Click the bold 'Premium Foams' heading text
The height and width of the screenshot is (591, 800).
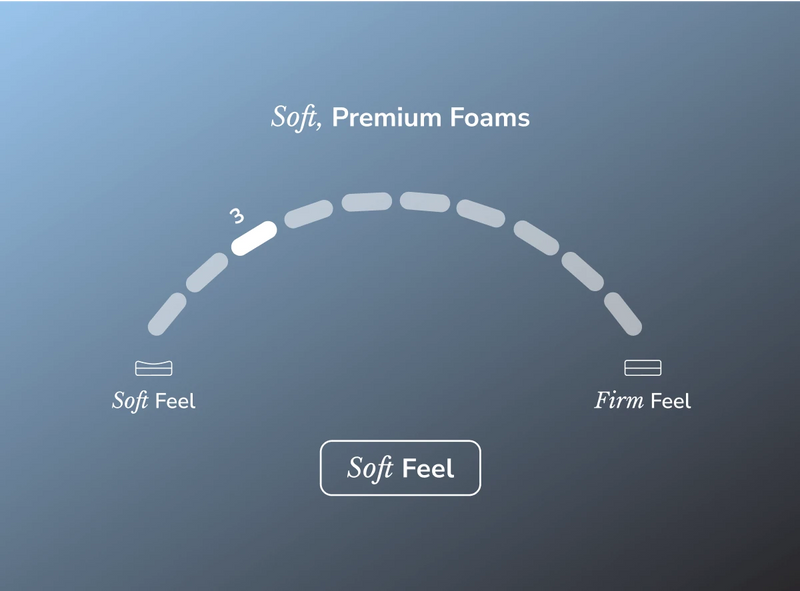[431, 117]
